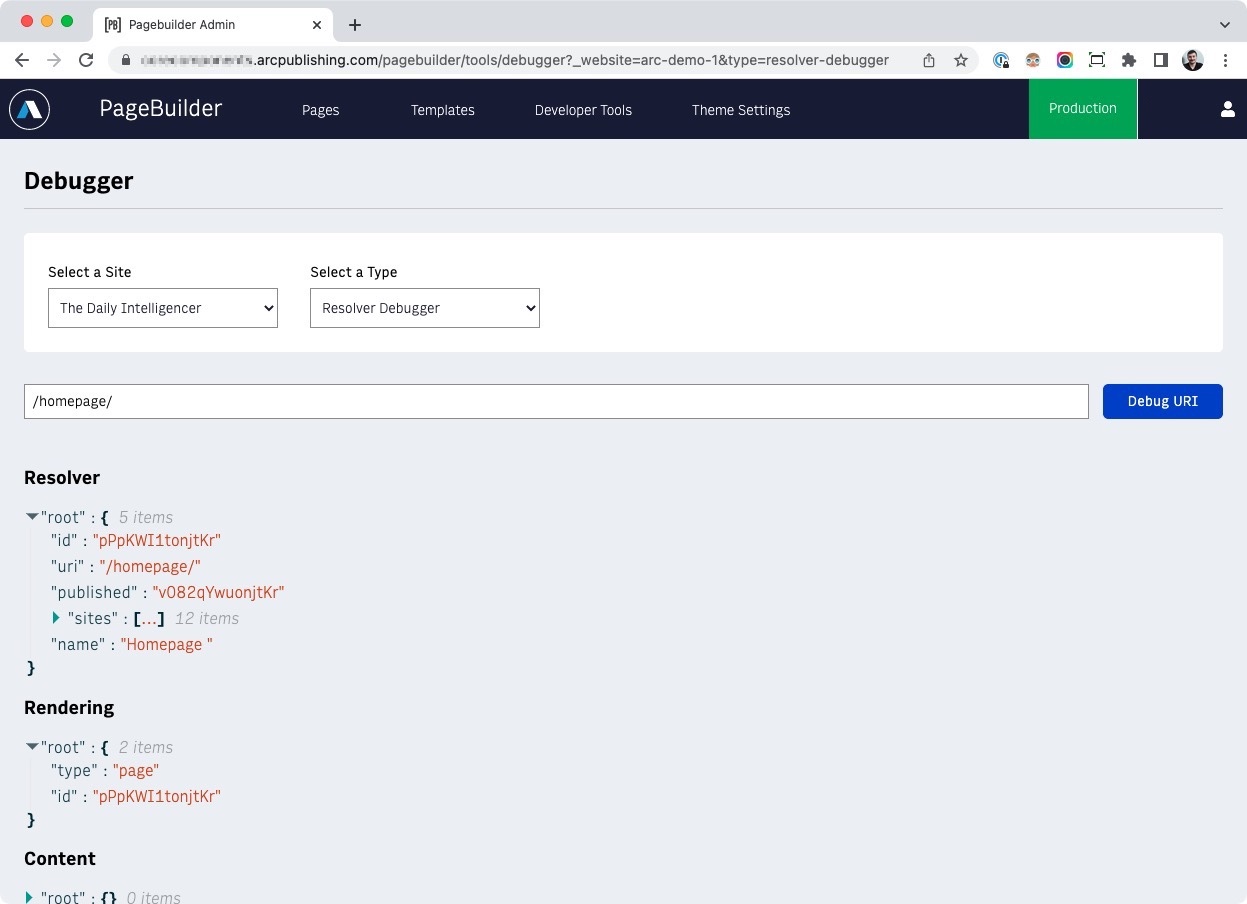Click the type value "page"

pos(136,770)
